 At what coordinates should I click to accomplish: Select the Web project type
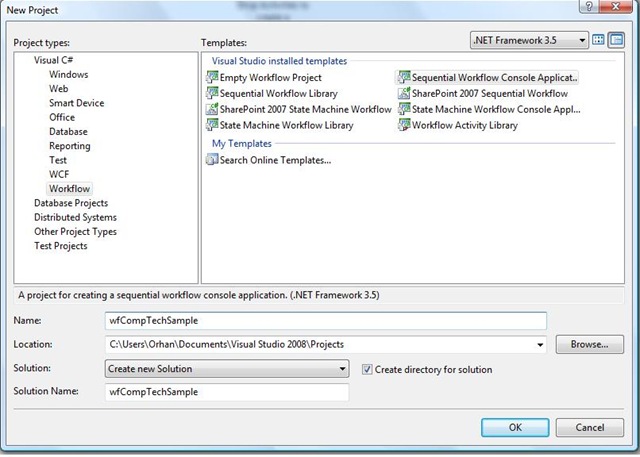59,89
